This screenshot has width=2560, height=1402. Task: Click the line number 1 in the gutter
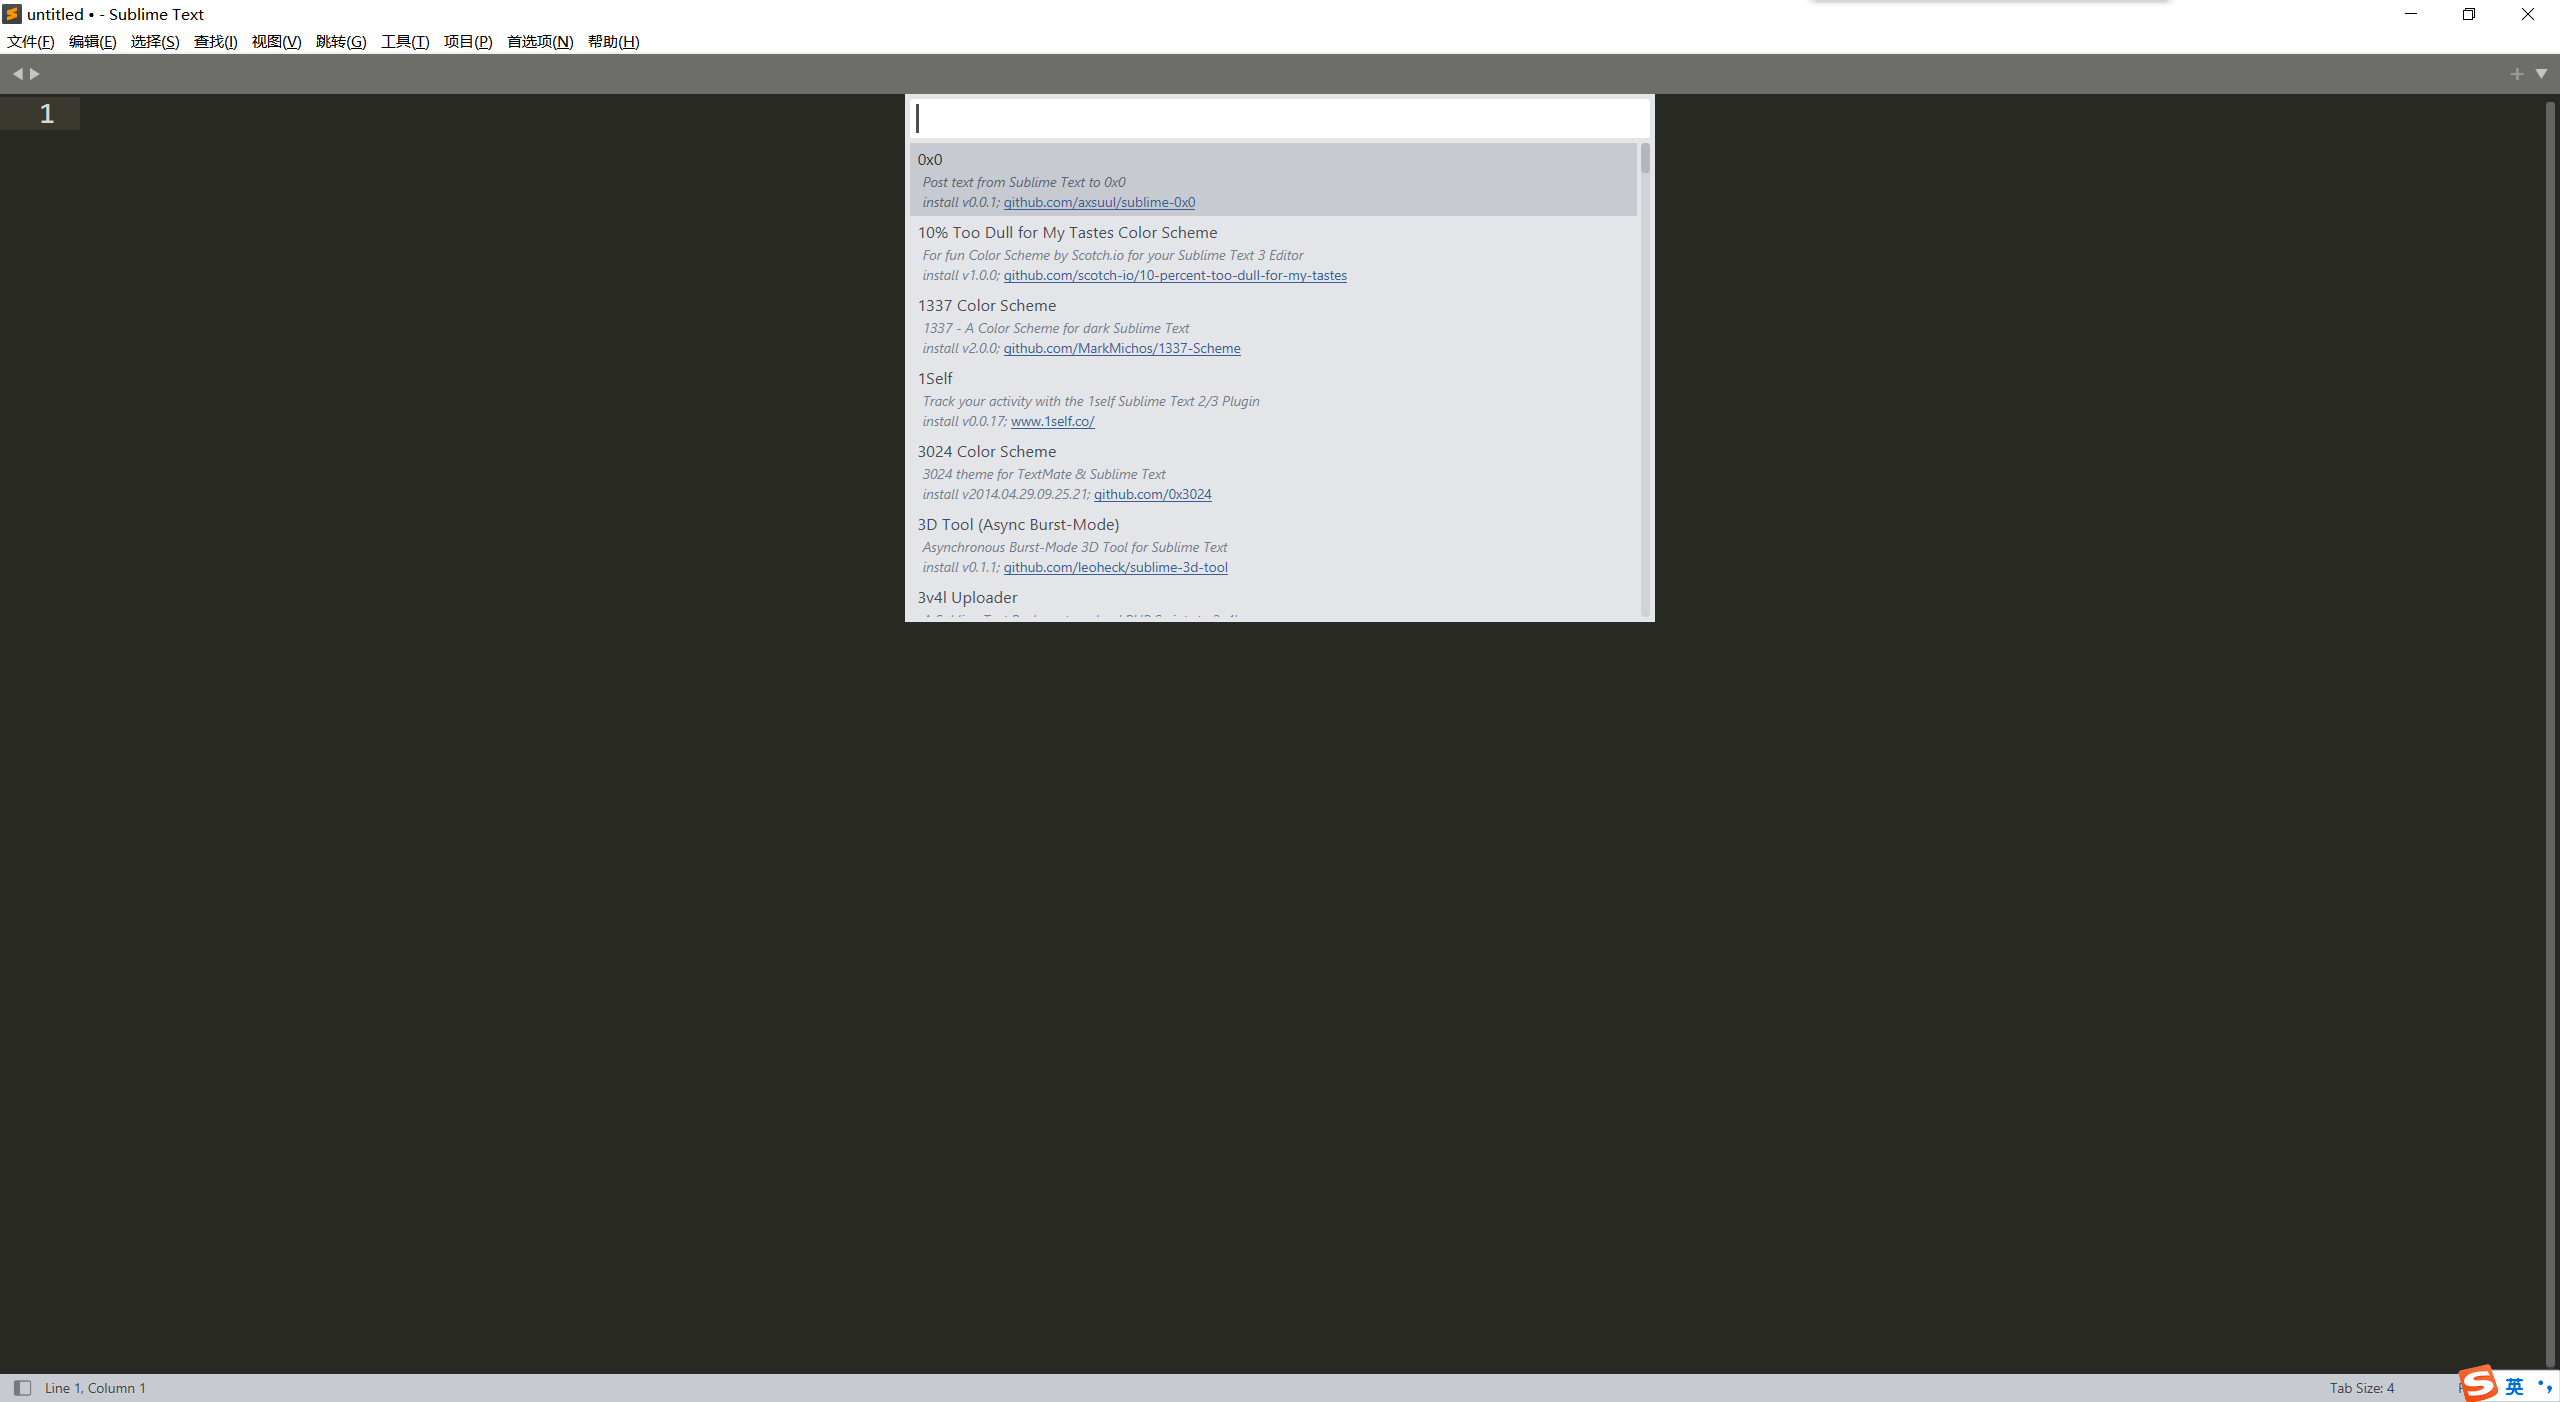[x=45, y=113]
